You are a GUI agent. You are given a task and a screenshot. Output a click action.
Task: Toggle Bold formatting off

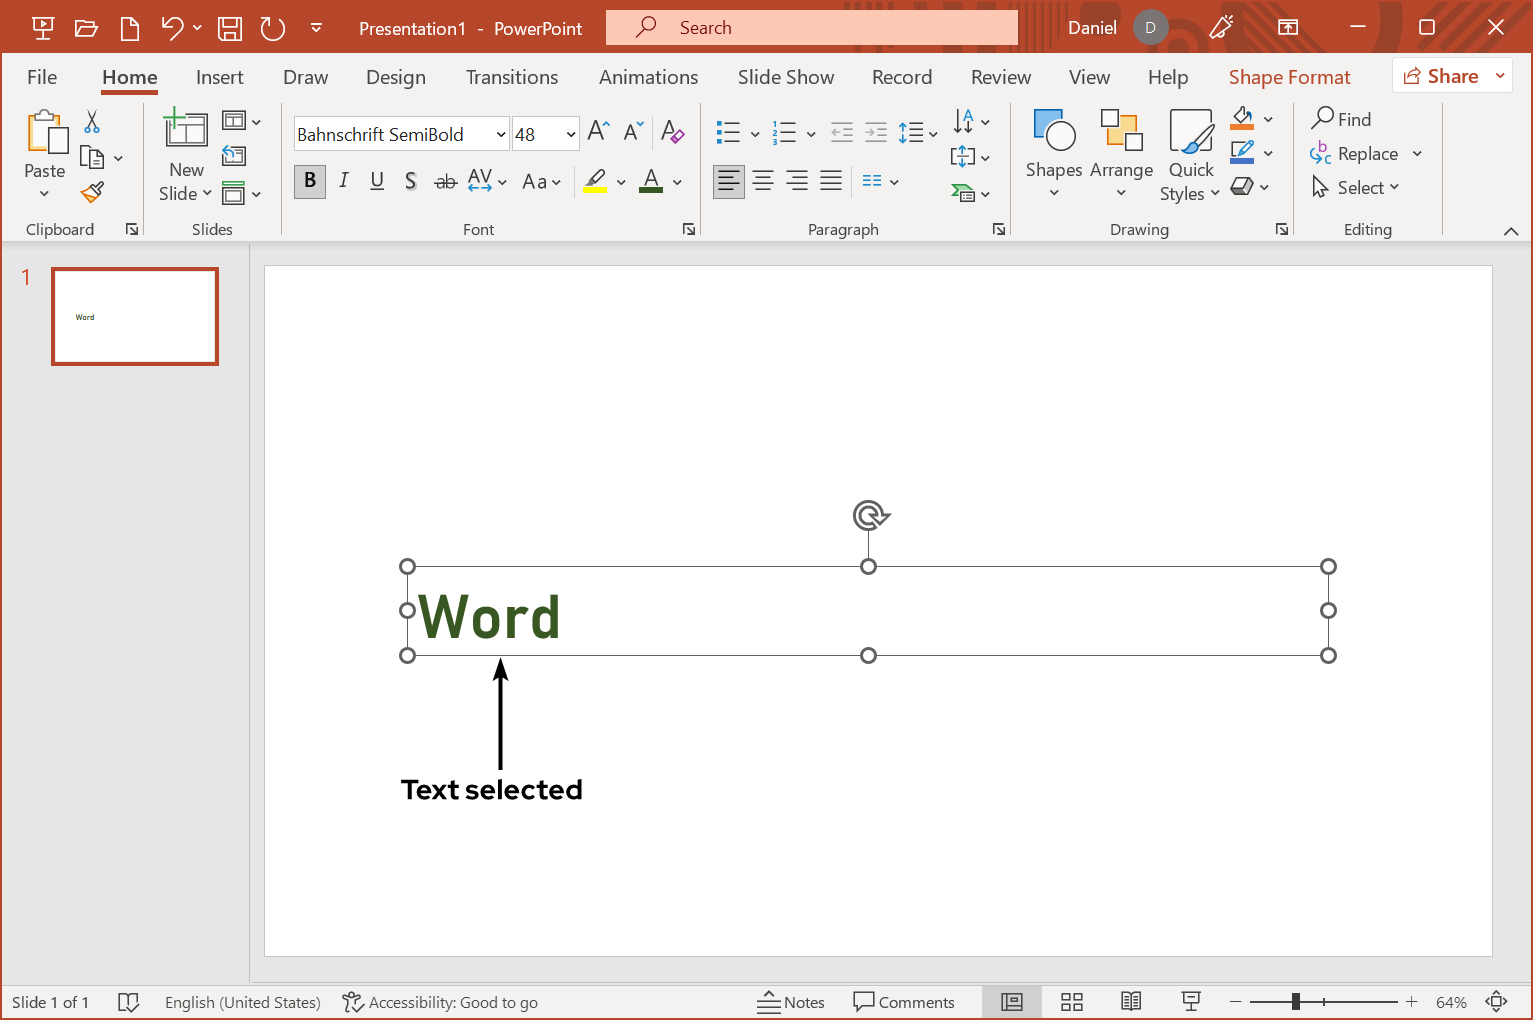(x=310, y=181)
